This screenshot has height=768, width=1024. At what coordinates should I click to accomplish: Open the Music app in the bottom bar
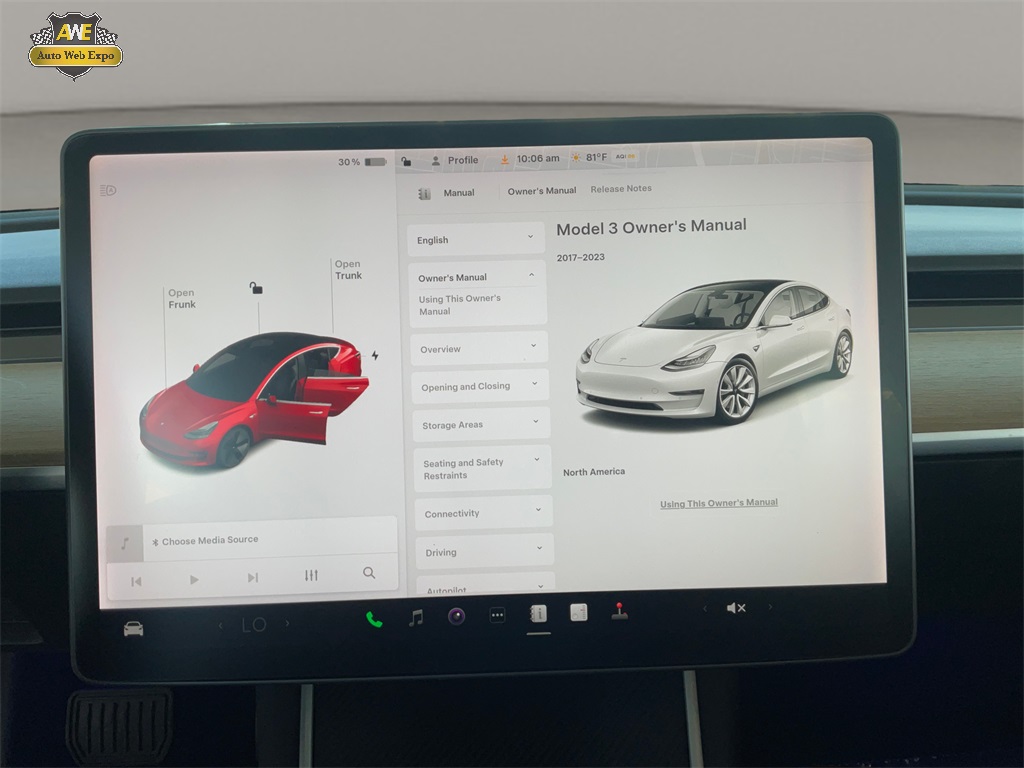pos(415,617)
